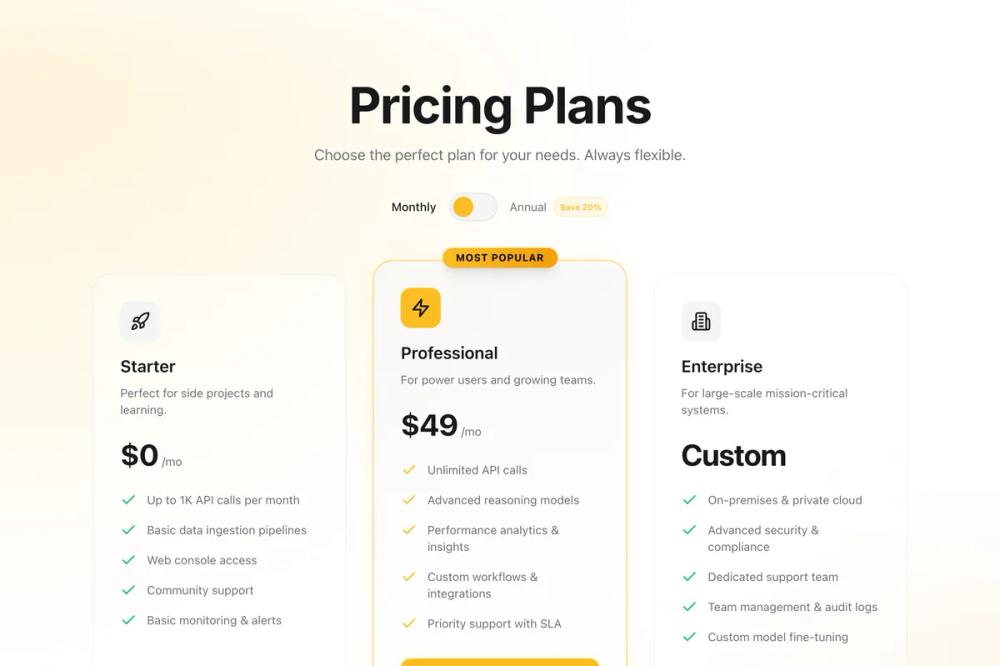The image size is (1000, 666).
Task: Click the checkmark next to "Custom model fine-tuning"
Action: [688, 637]
